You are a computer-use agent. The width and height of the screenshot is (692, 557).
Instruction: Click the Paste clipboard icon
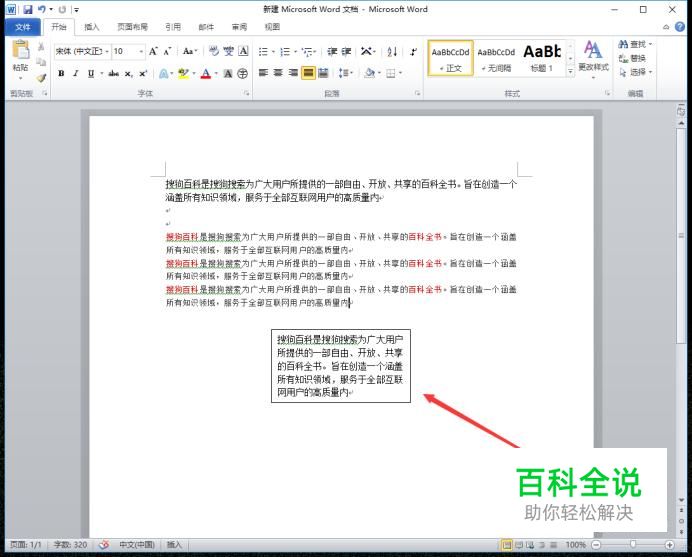click(20, 50)
